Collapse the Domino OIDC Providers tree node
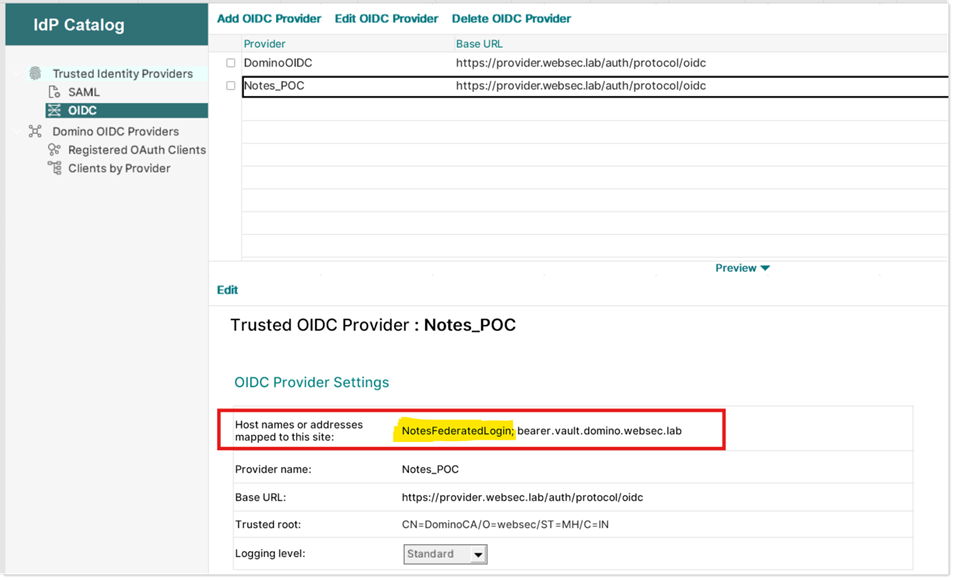955x580 pixels. pos(17,132)
